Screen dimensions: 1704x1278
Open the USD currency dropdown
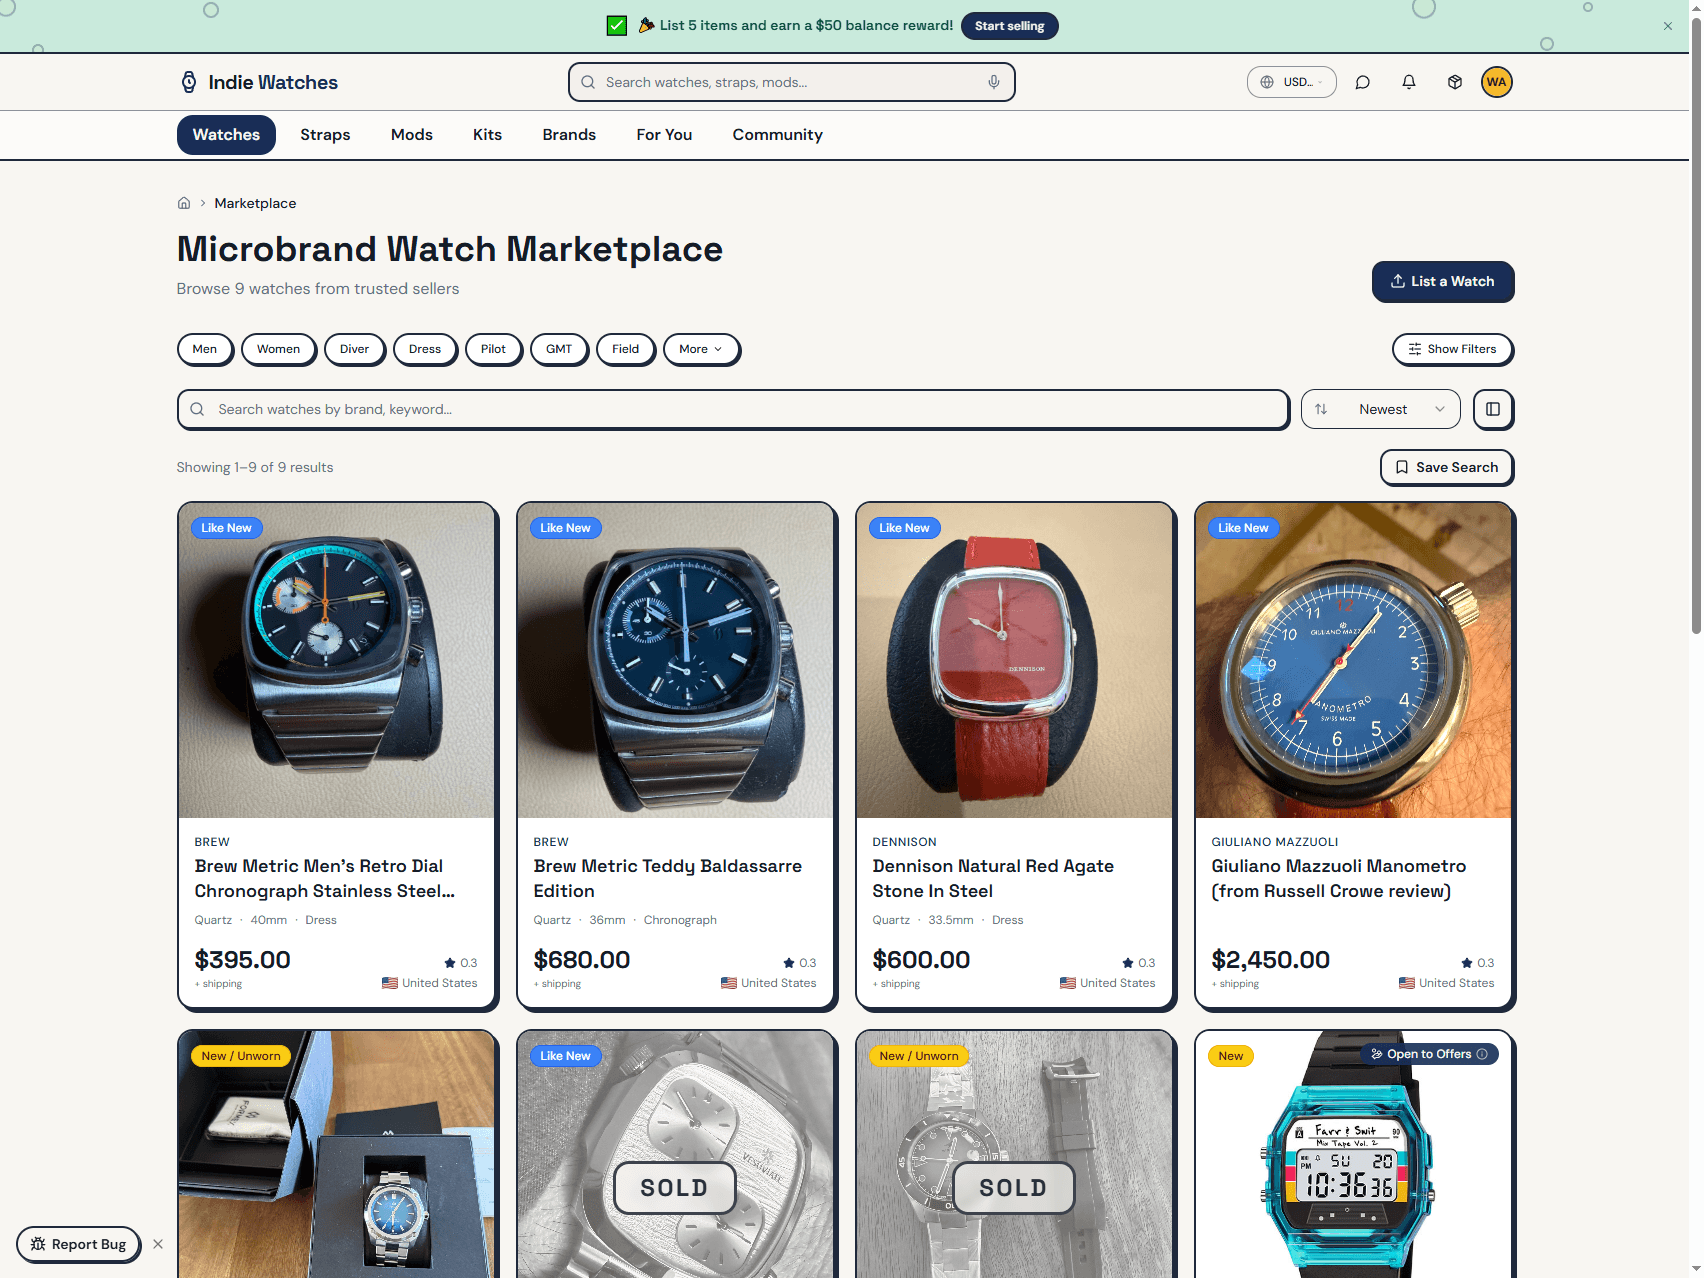(1291, 82)
